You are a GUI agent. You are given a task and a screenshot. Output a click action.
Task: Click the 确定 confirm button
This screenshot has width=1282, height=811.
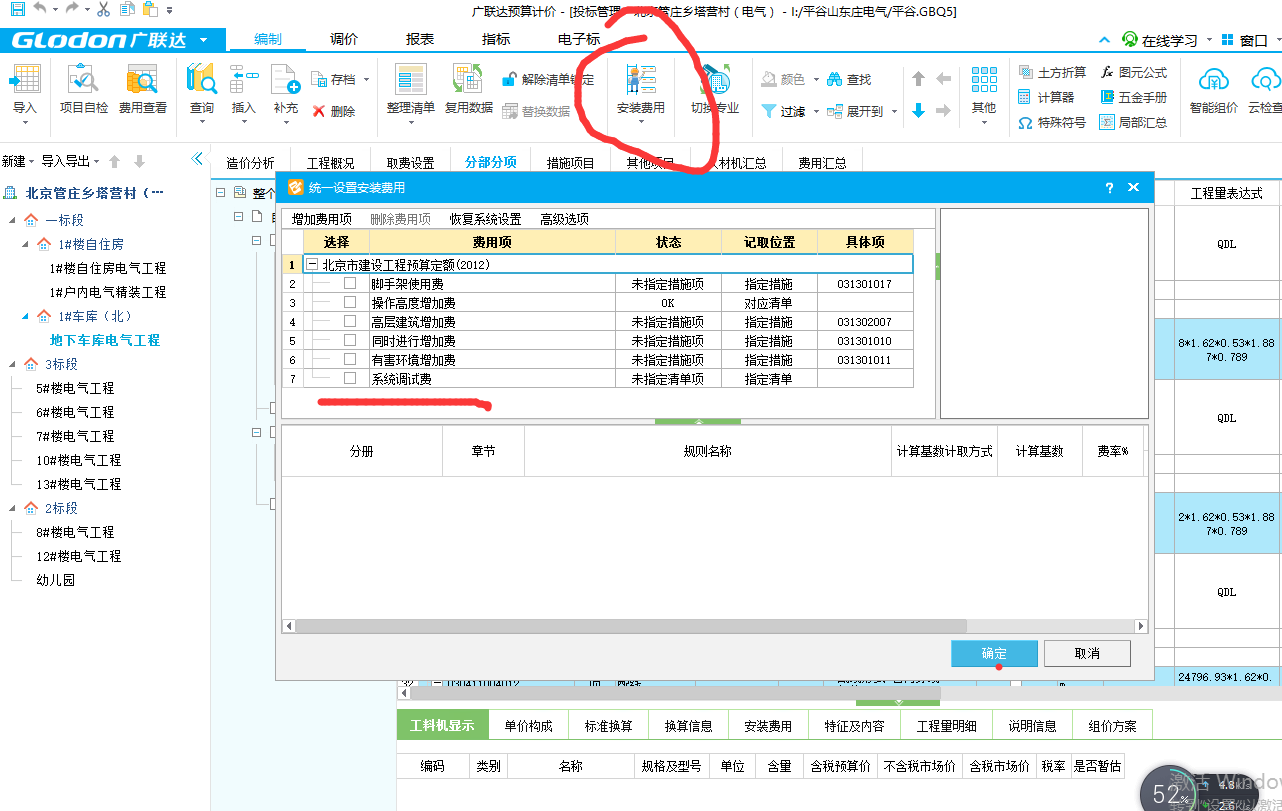pos(995,653)
